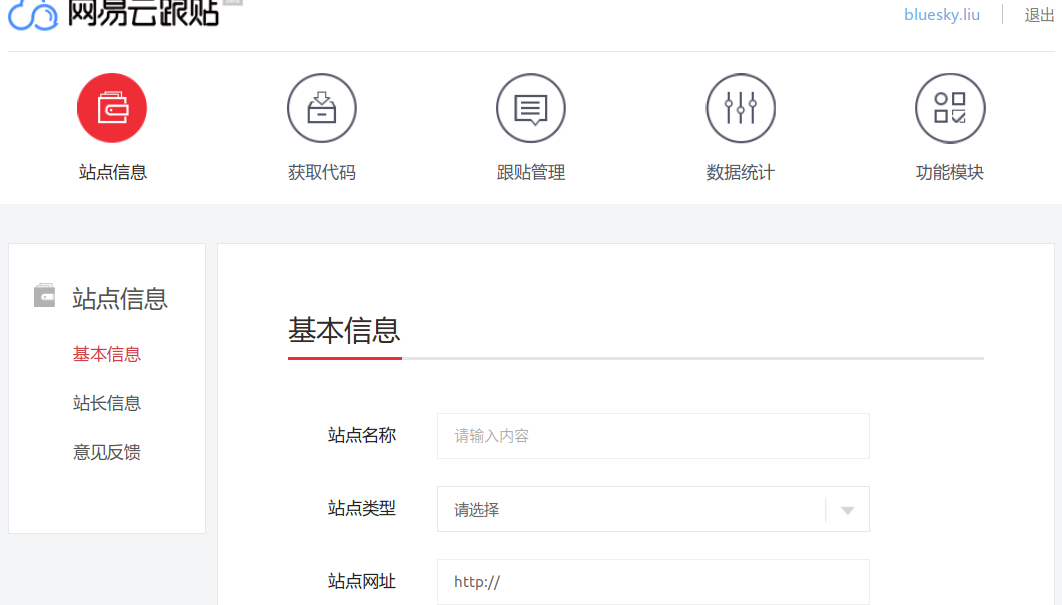Click the small wallet icon beside 站点信息 sidebar header
This screenshot has height=605, width=1062.
click(x=44, y=295)
